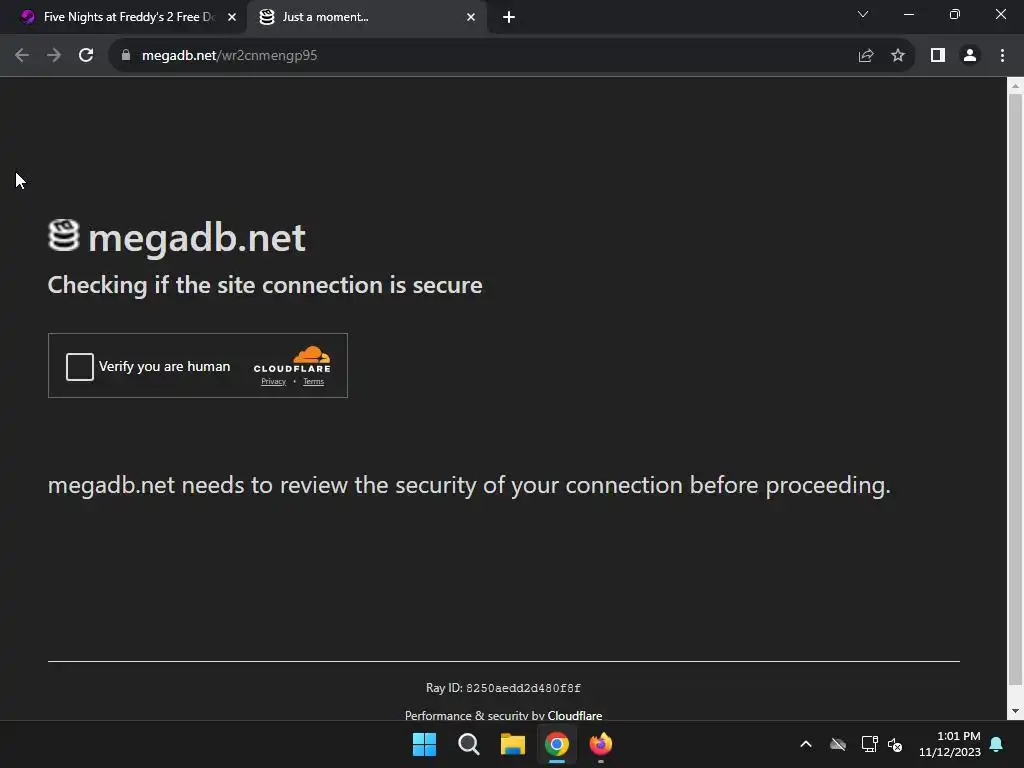Click "Checking if the site connection is secure" text
1024x768 pixels.
(x=265, y=285)
